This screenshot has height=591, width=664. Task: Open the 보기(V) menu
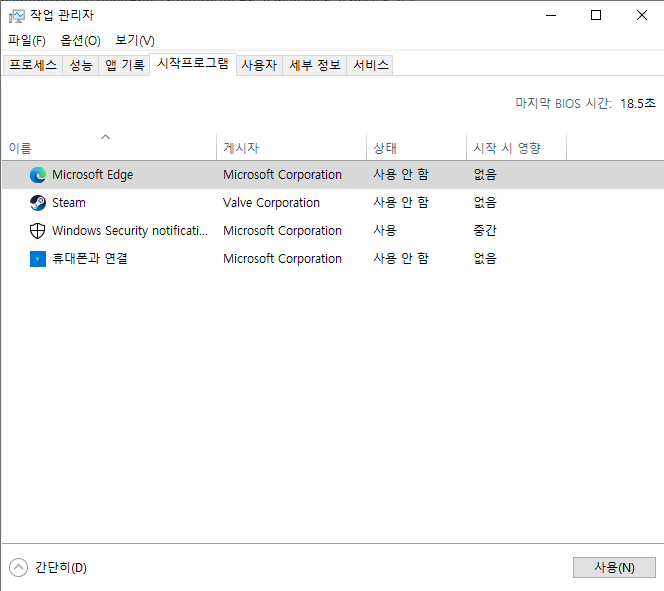click(135, 41)
